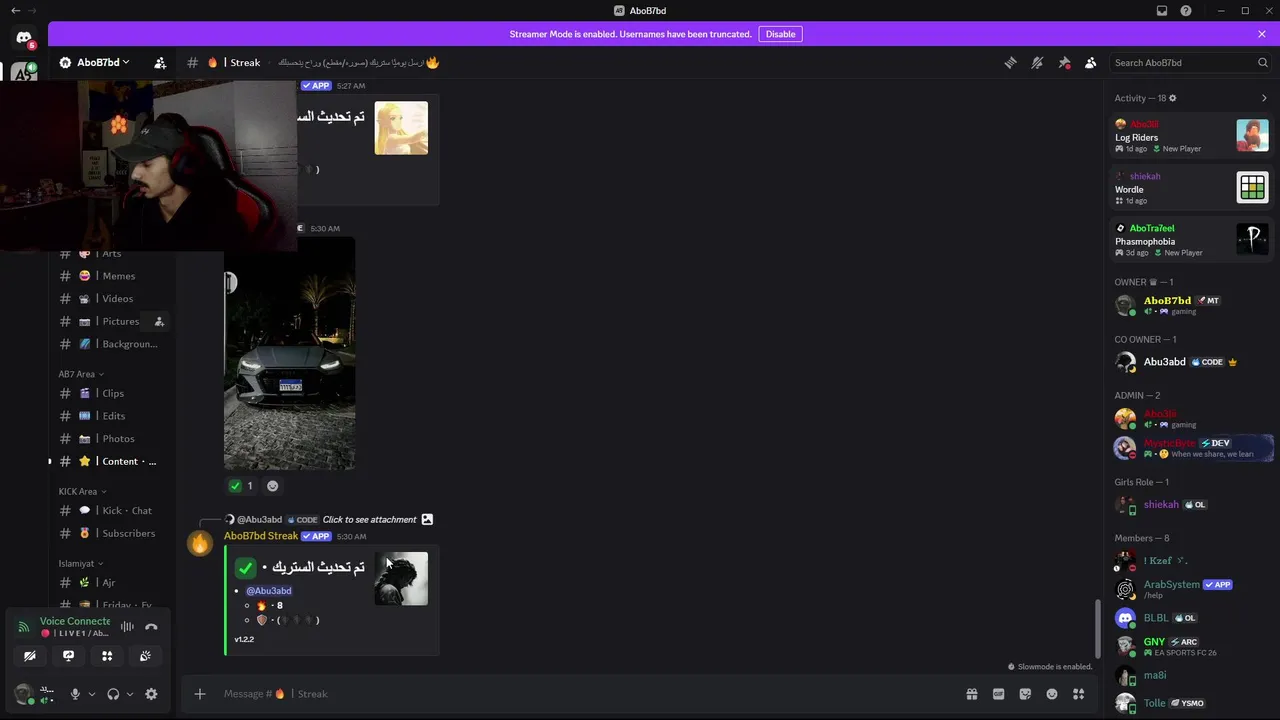Open the Edits channel

(x=110, y=416)
